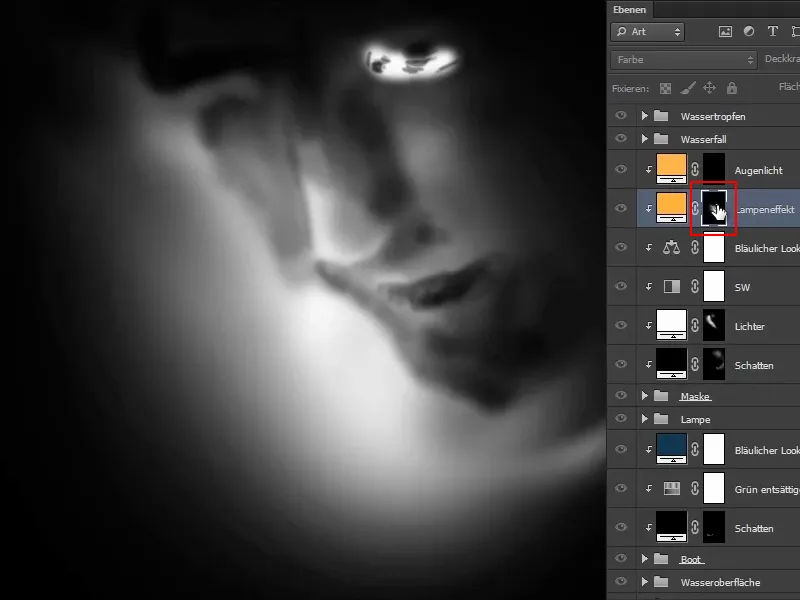Viewport: 800px width, 600px height.
Task: Click Wassertropfen group folder icon
Action: pos(661,116)
